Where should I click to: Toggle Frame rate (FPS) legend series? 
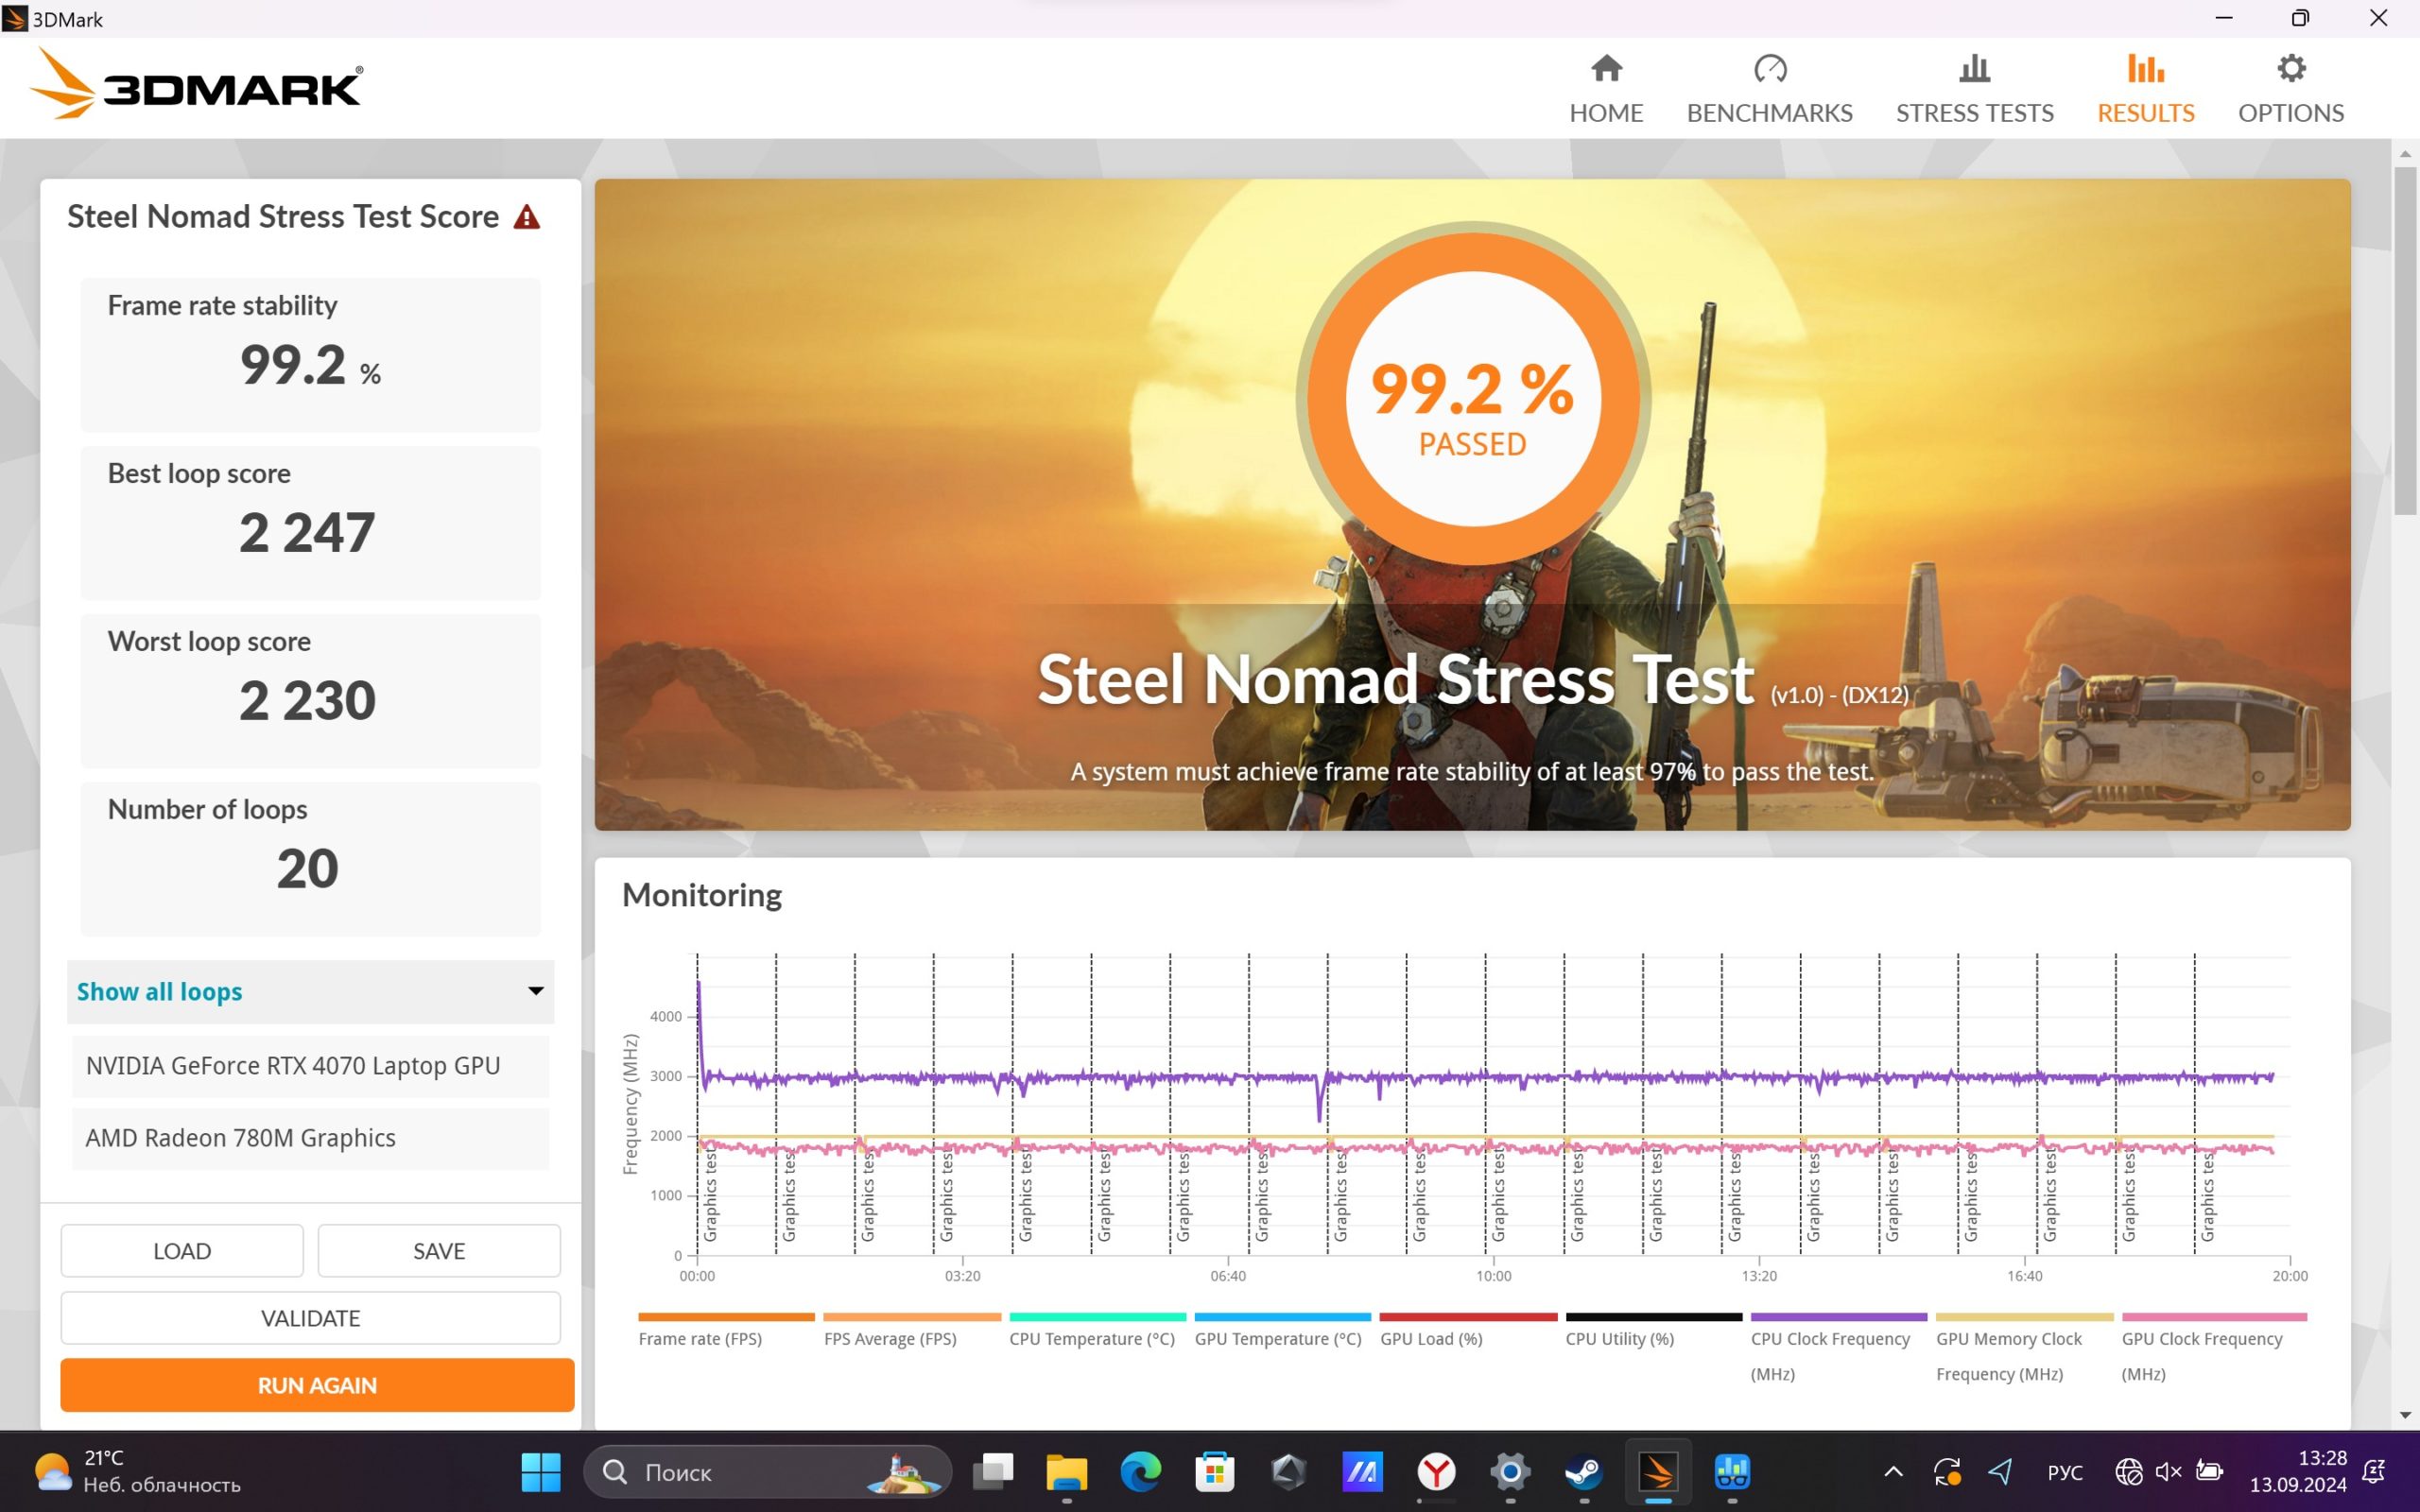[700, 1338]
